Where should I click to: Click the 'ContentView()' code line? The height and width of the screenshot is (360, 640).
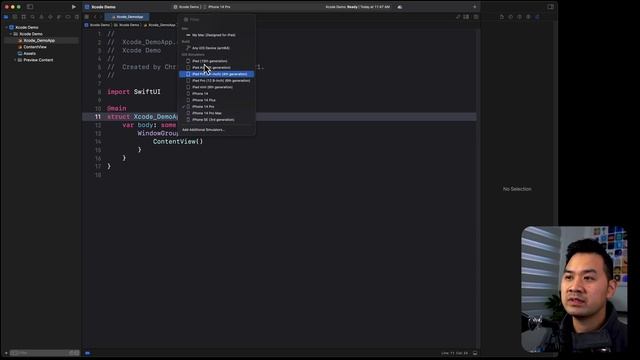click(x=178, y=142)
